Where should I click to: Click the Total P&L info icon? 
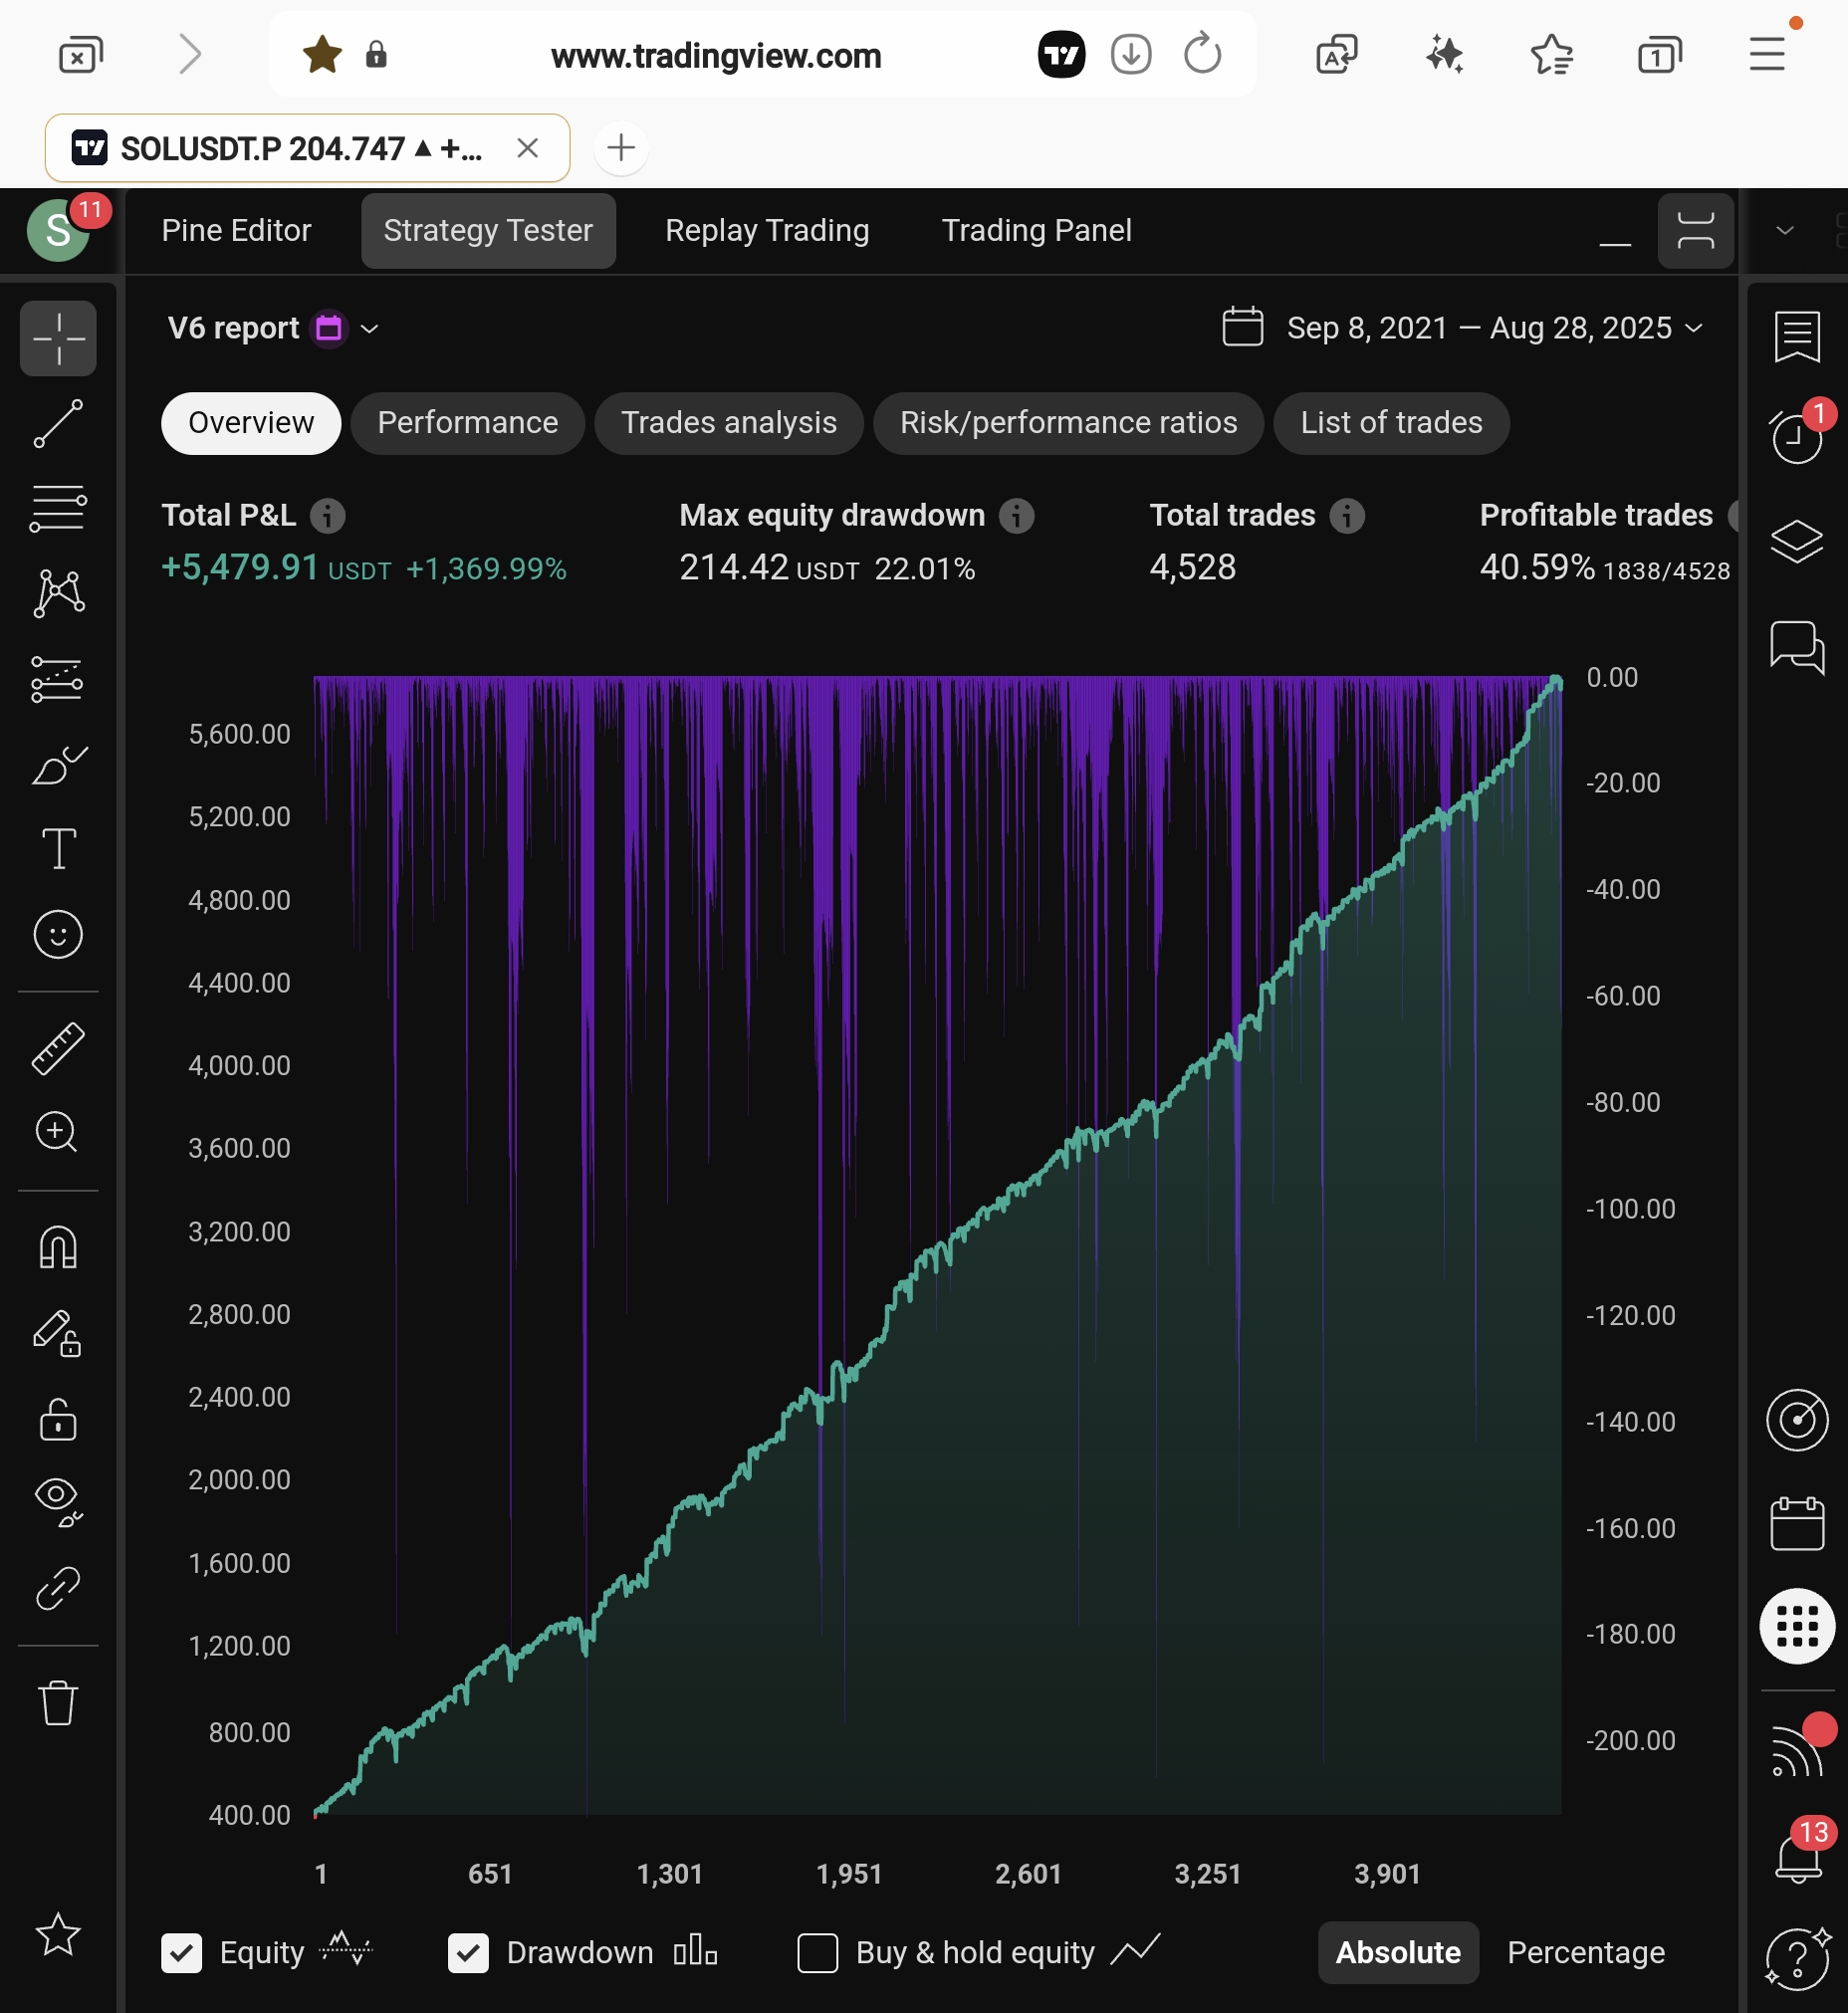(x=327, y=516)
